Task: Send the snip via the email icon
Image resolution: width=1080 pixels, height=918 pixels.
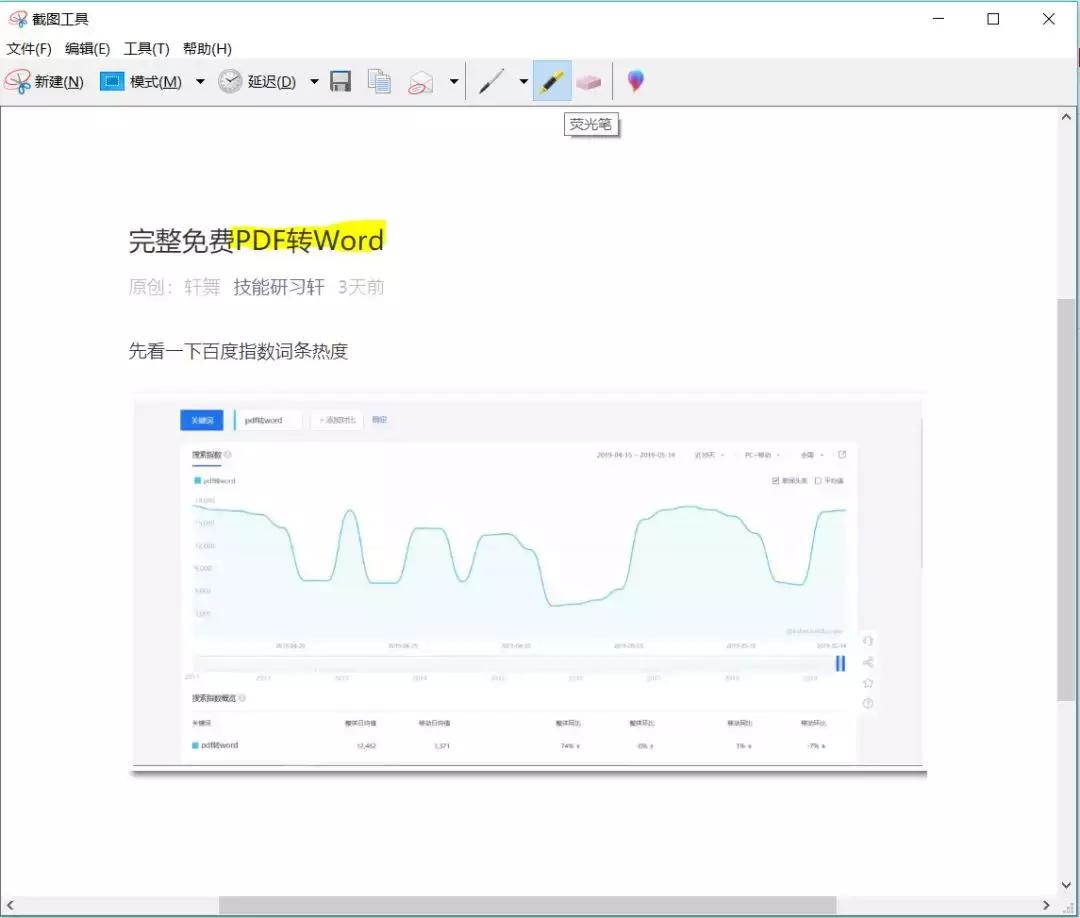Action: 422,81
